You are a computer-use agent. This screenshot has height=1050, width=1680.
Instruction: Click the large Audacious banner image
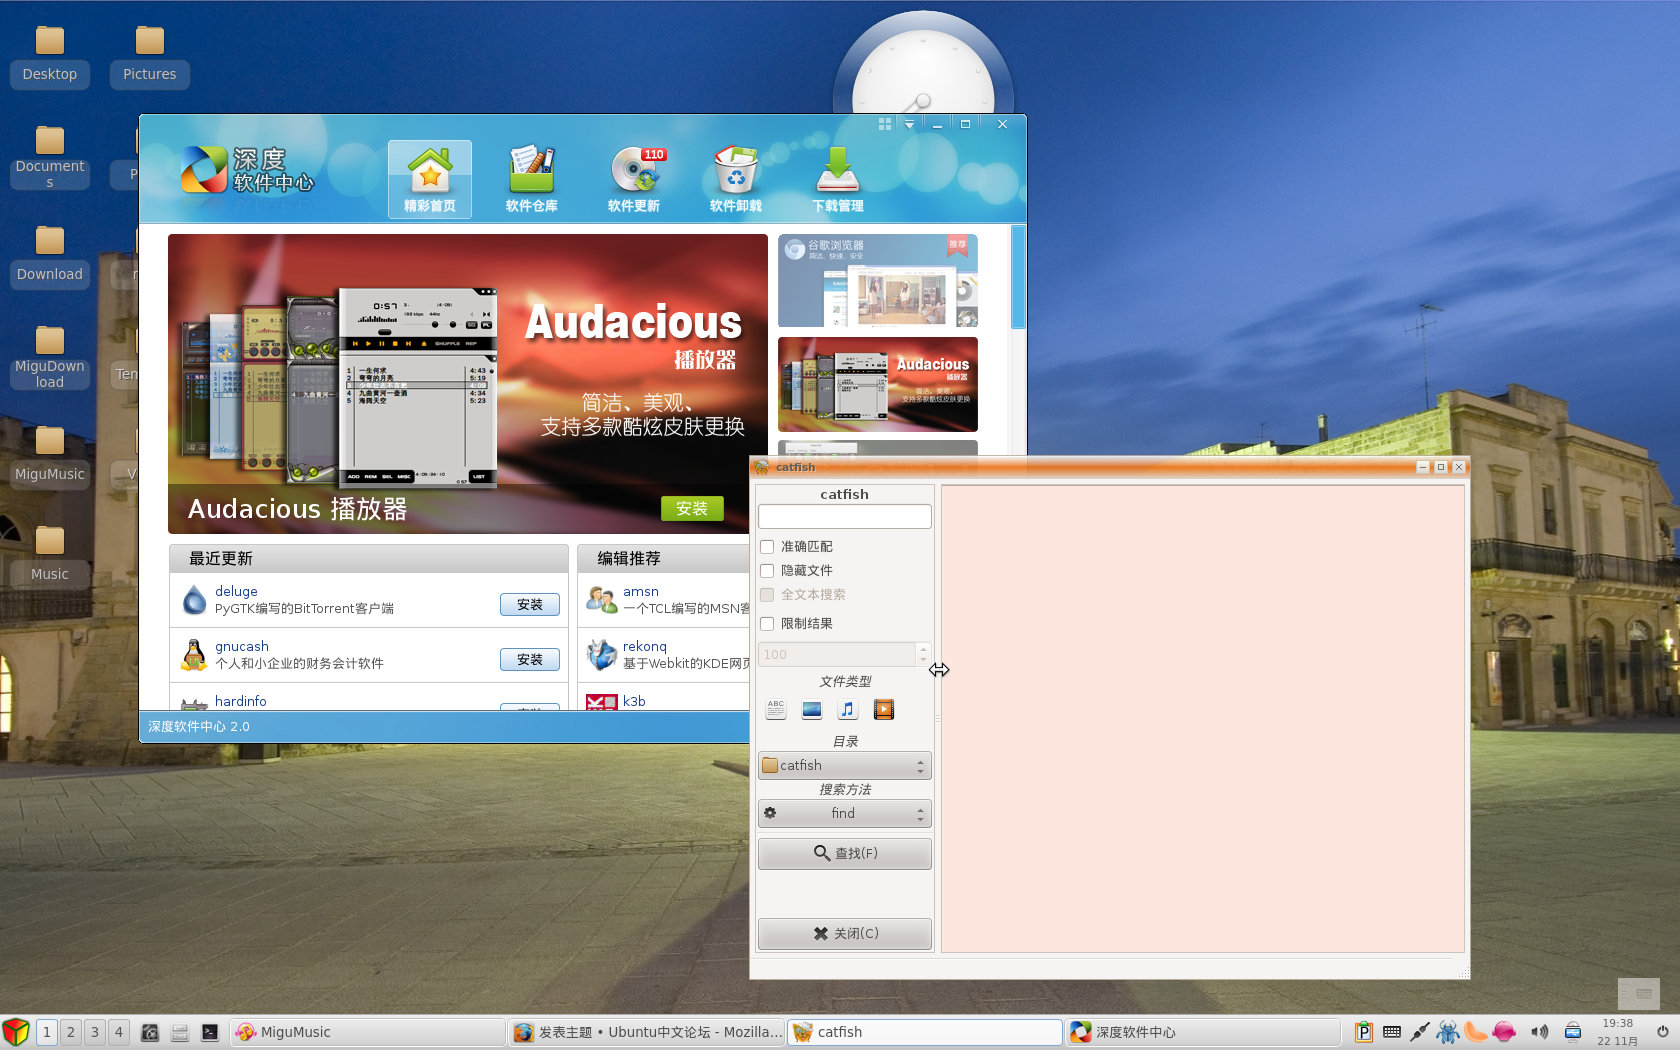[x=468, y=384]
